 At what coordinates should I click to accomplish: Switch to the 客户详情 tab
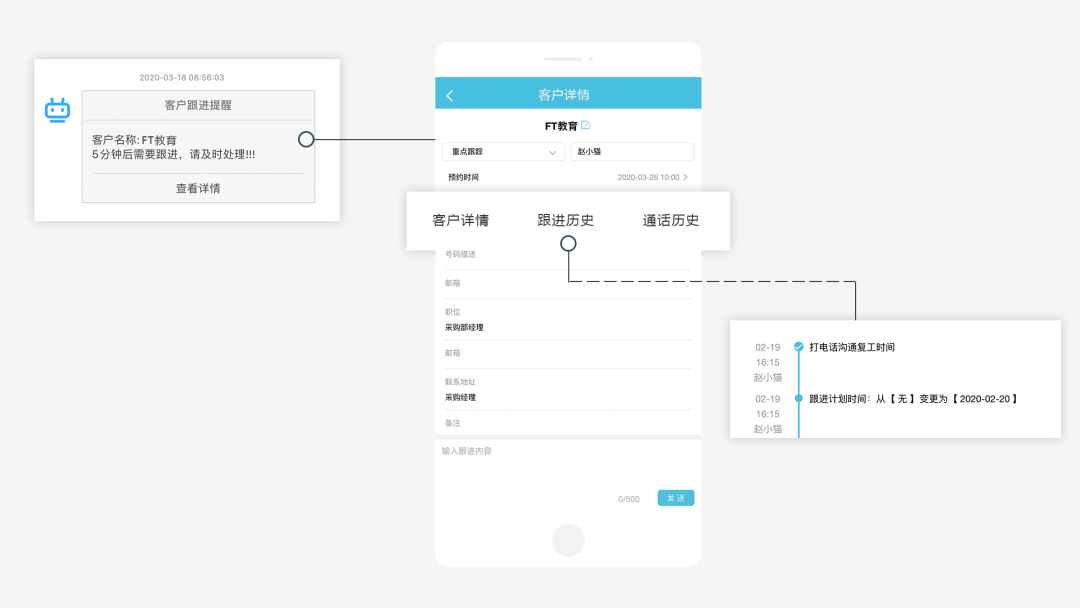(x=460, y=221)
